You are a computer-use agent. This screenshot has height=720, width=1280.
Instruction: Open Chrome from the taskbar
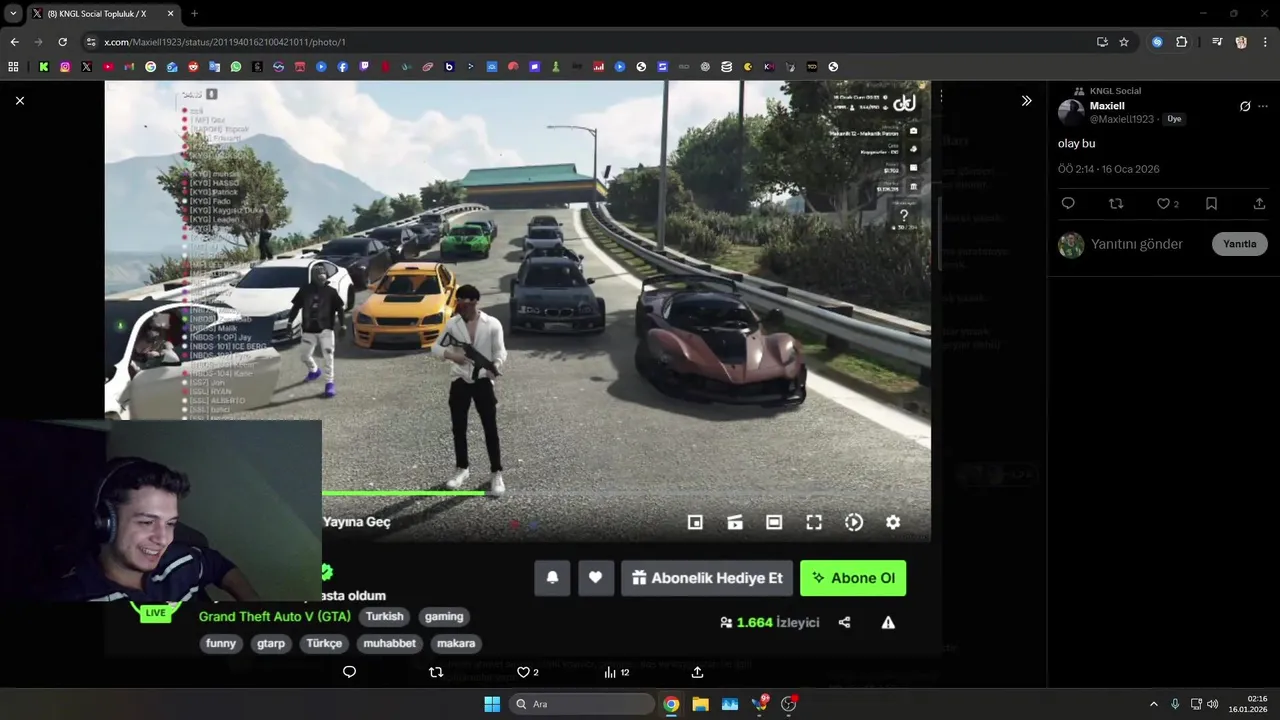[x=671, y=704]
